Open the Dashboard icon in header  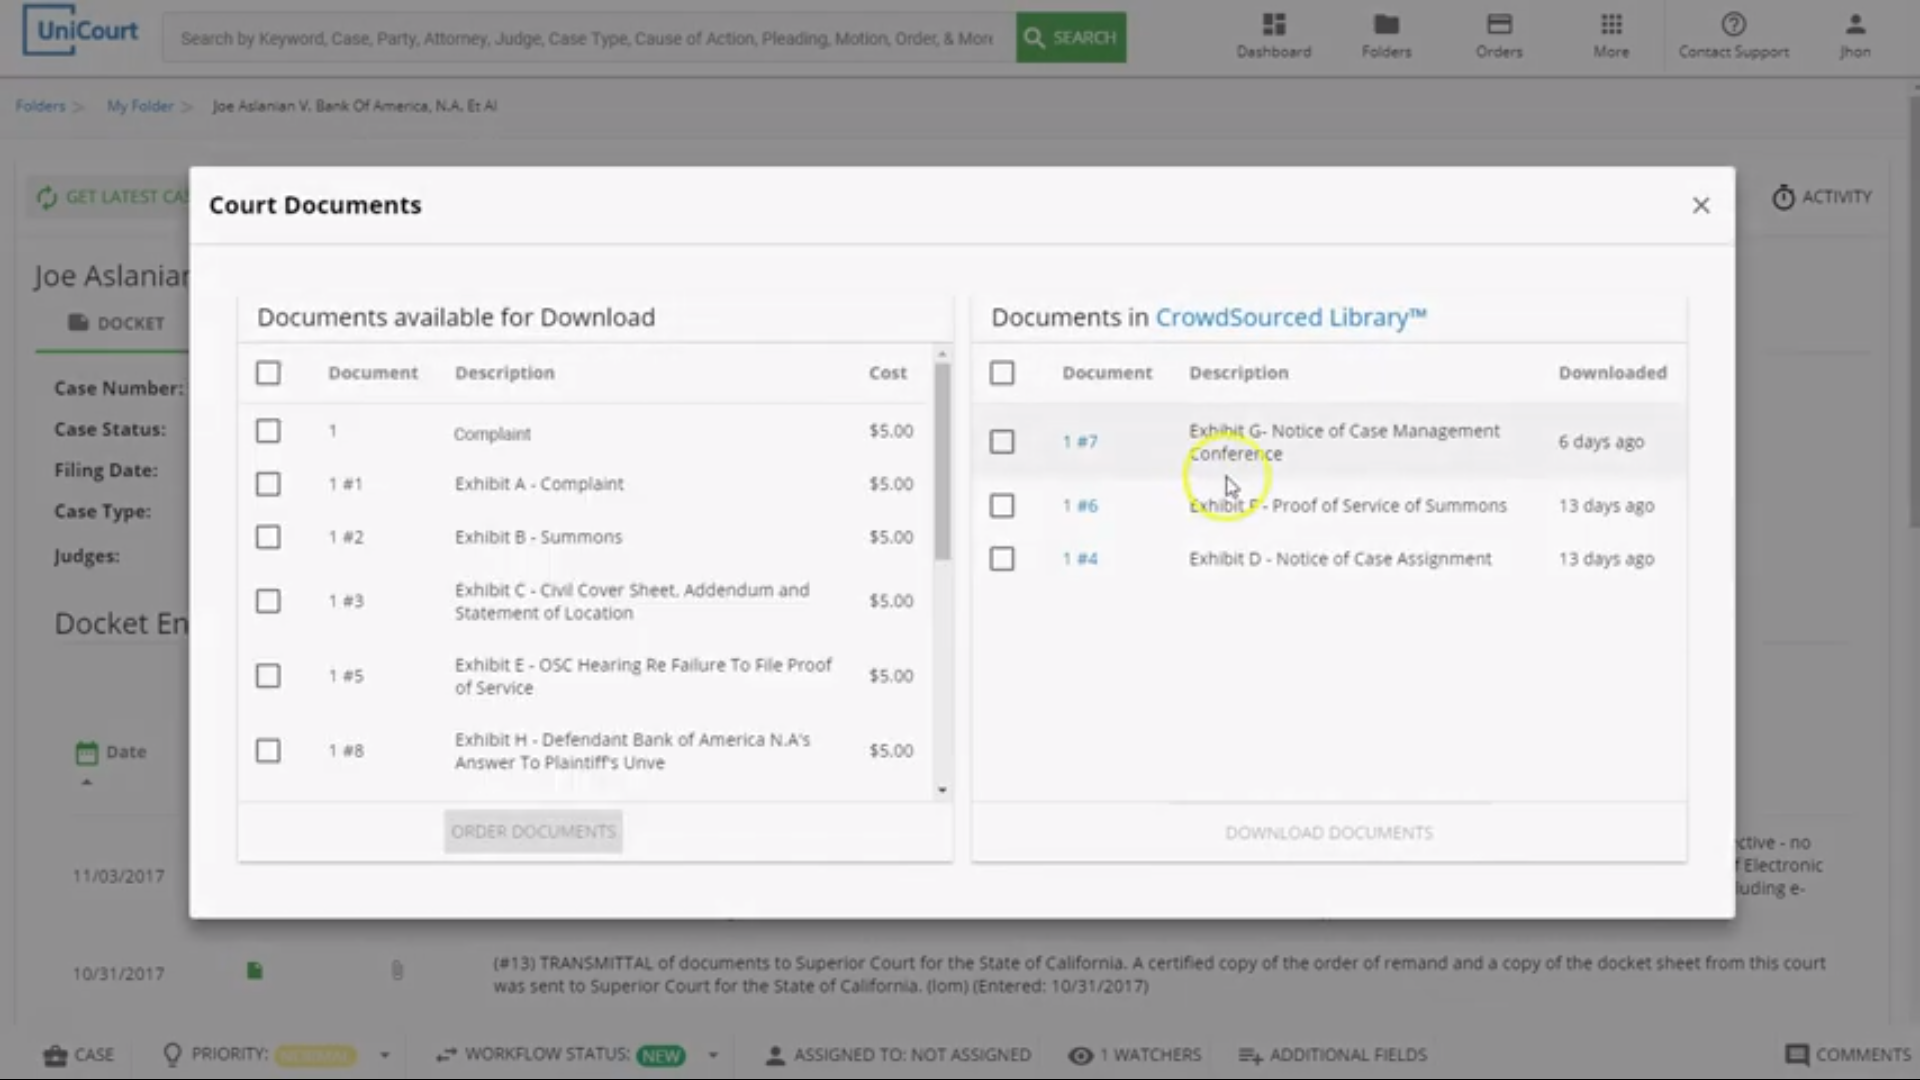[1273, 25]
